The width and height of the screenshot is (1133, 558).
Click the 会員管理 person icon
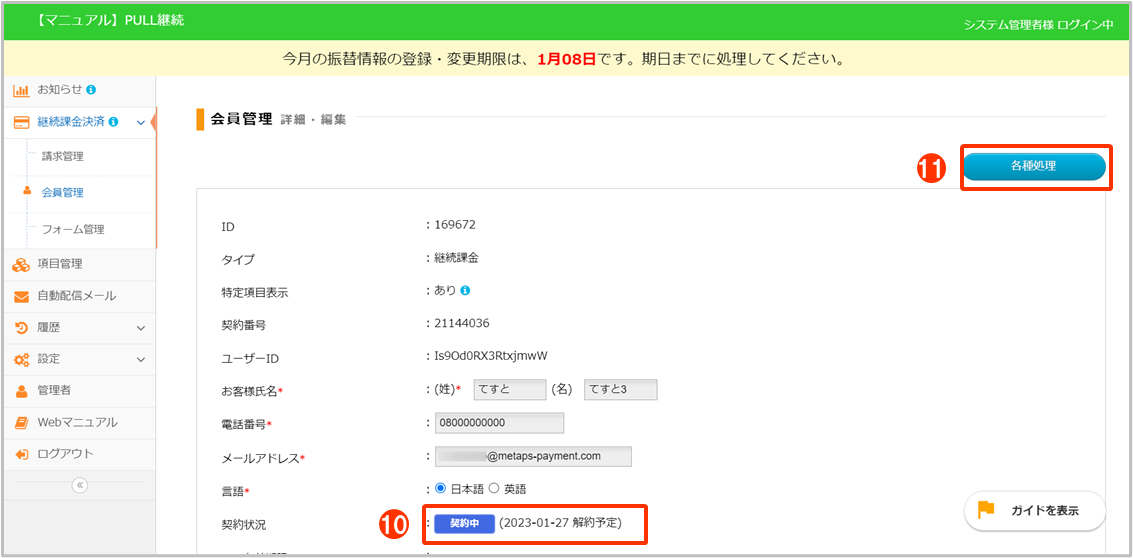pos(27,192)
